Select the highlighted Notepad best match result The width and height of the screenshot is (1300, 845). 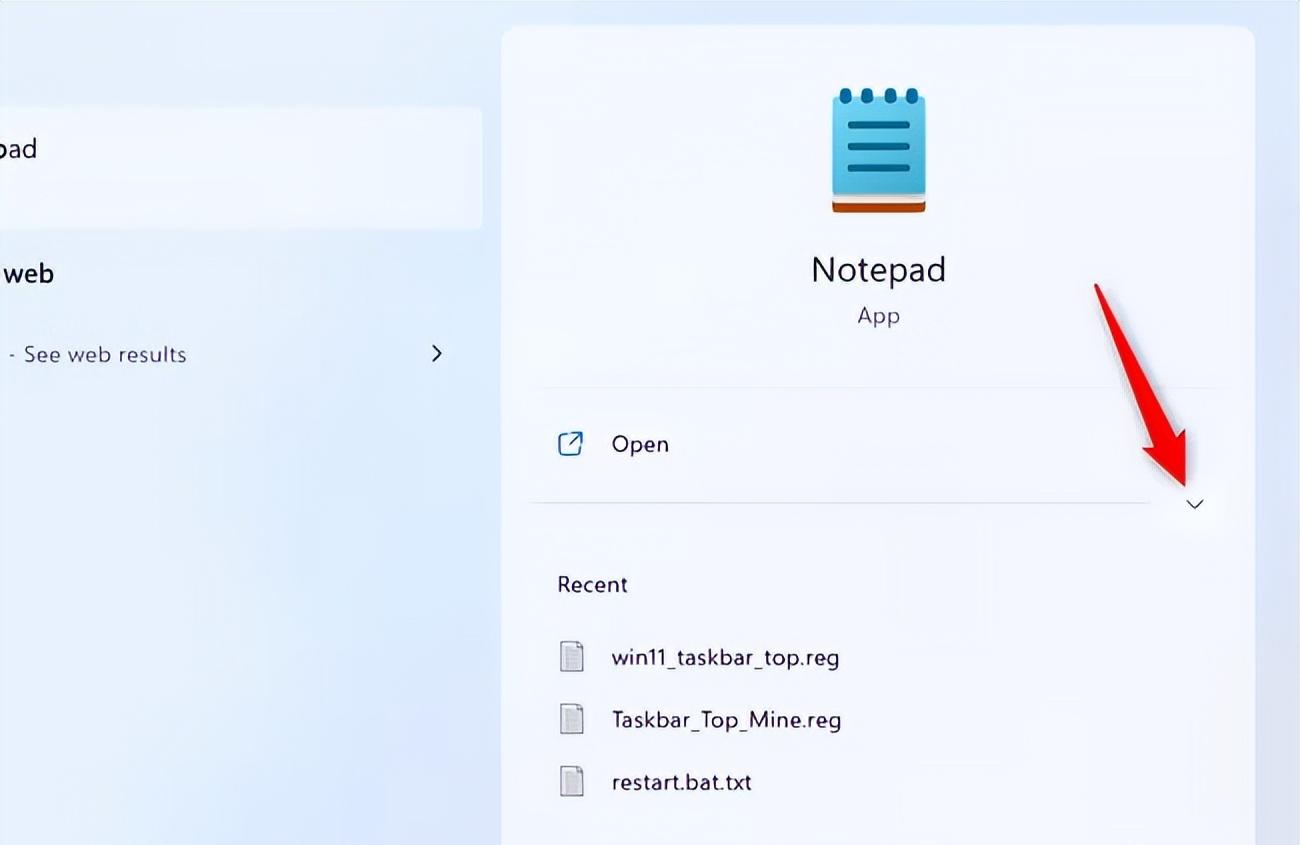tap(240, 168)
